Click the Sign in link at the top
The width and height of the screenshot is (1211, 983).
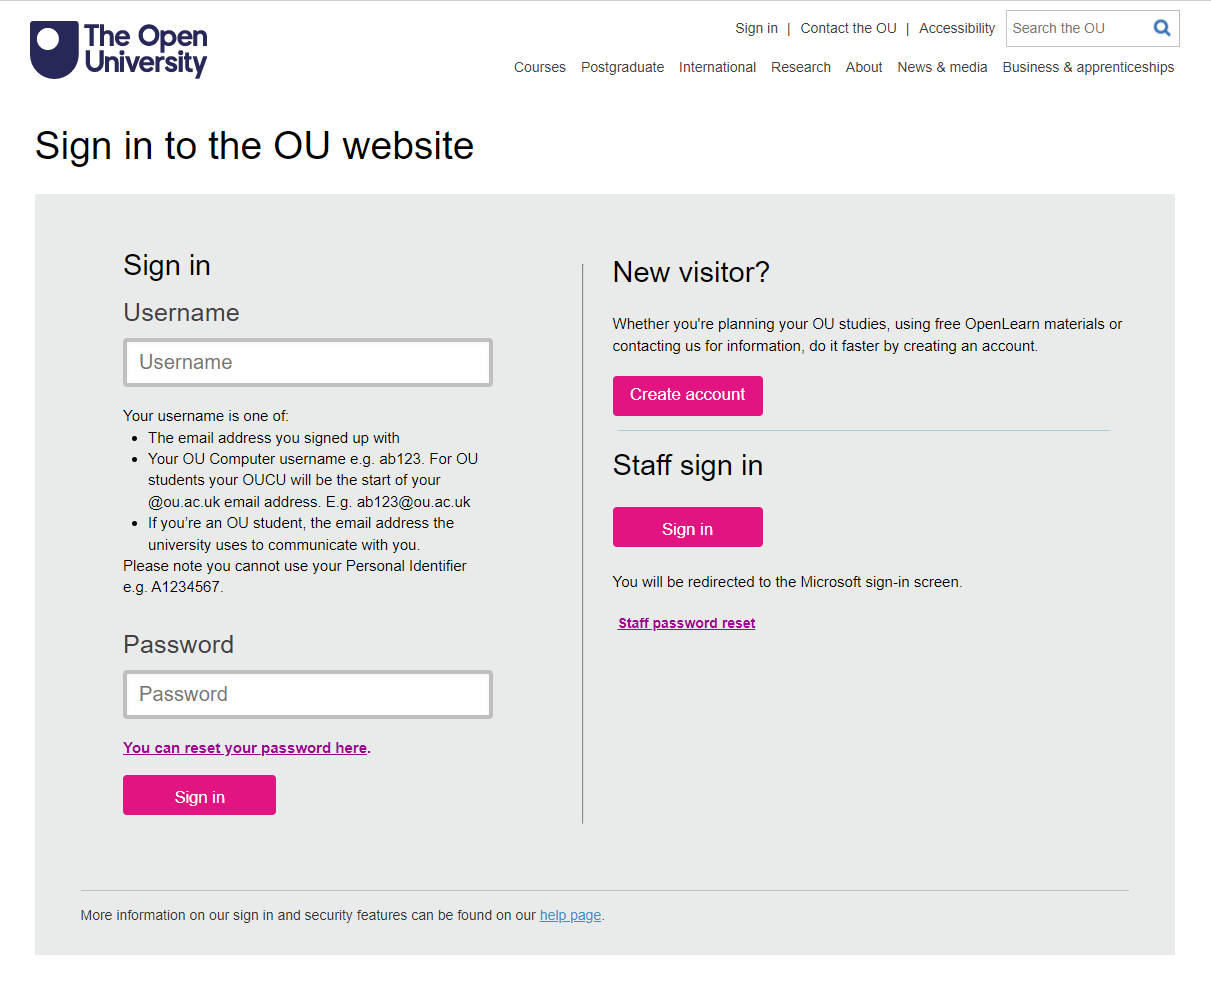(756, 28)
